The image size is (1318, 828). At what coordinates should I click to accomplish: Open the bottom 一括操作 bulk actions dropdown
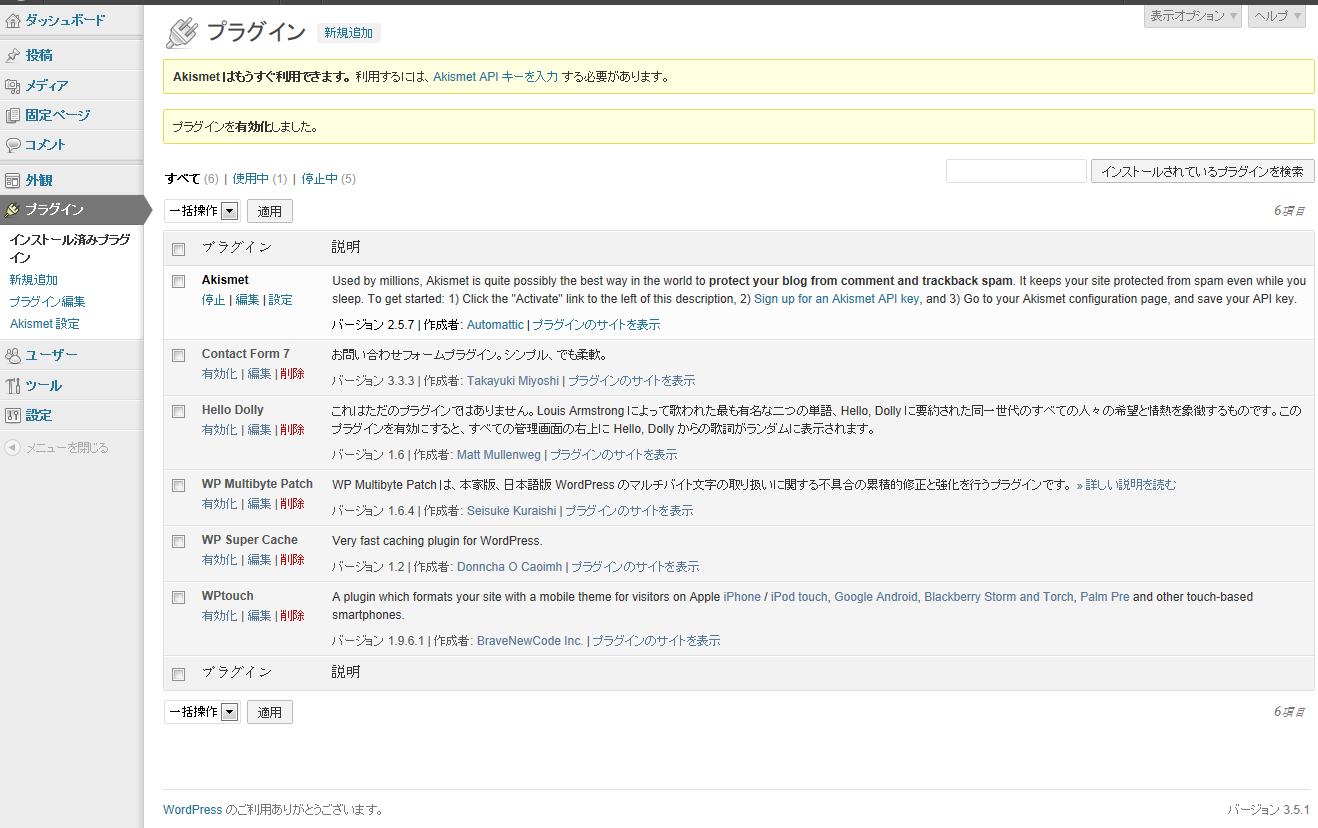tap(202, 712)
